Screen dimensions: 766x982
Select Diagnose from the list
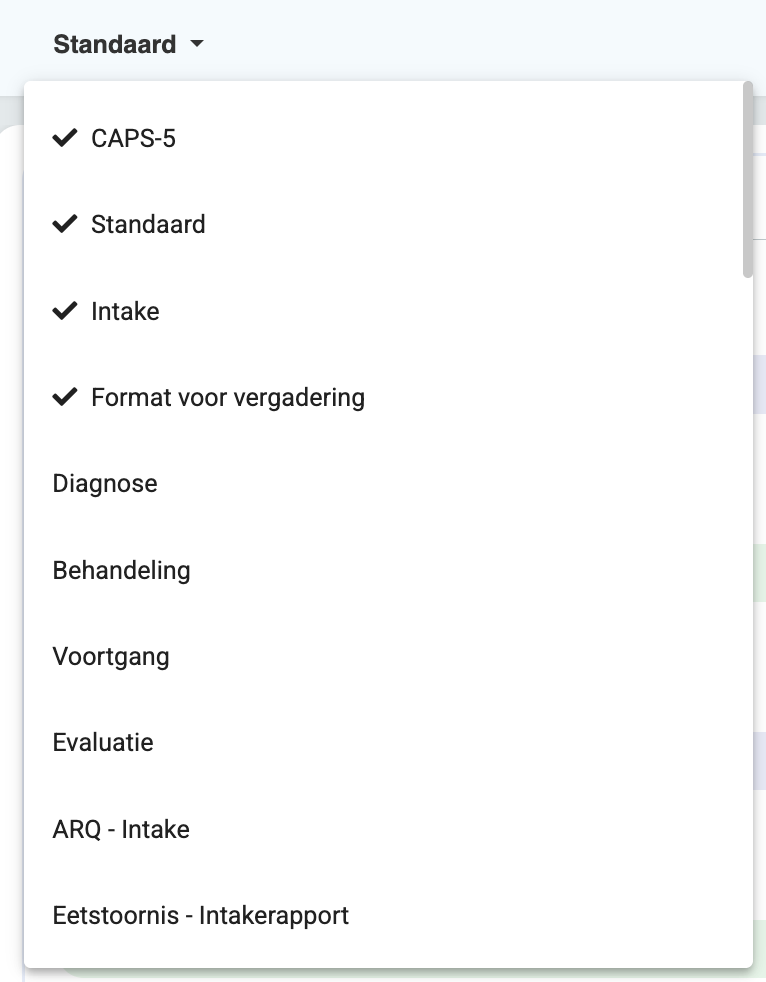click(x=105, y=484)
